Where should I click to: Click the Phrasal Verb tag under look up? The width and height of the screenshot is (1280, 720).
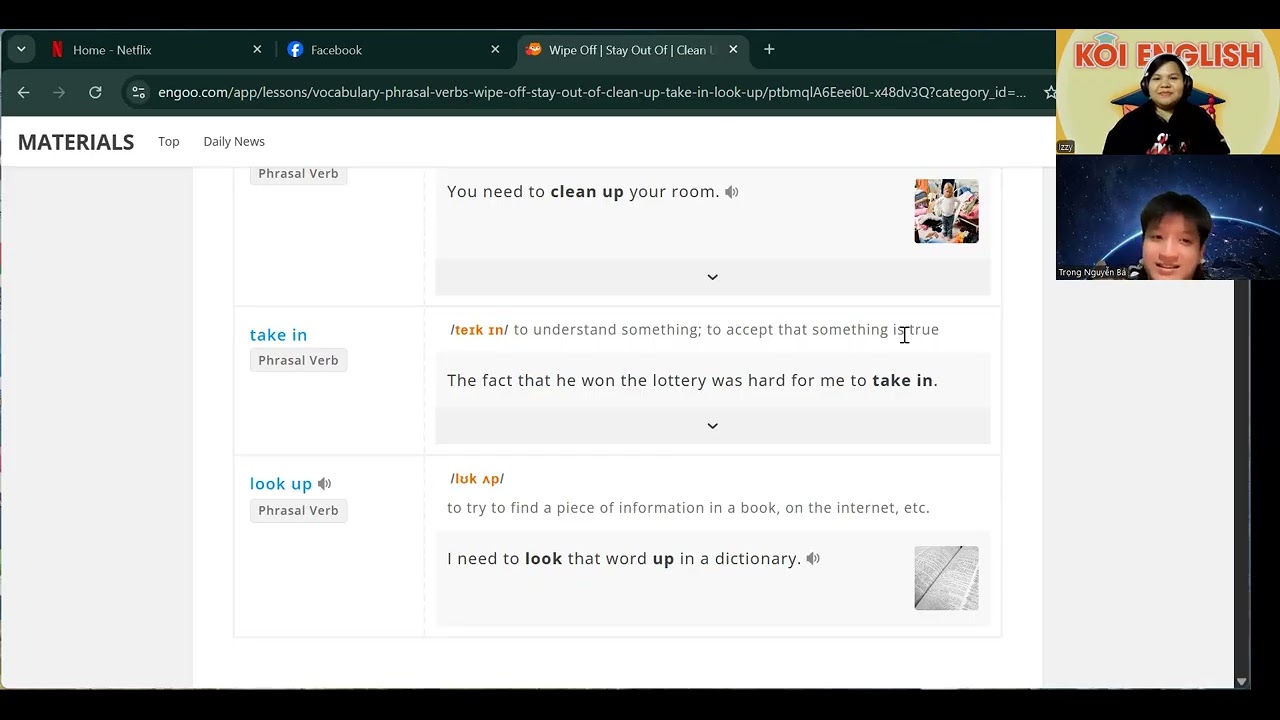point(298,510)
